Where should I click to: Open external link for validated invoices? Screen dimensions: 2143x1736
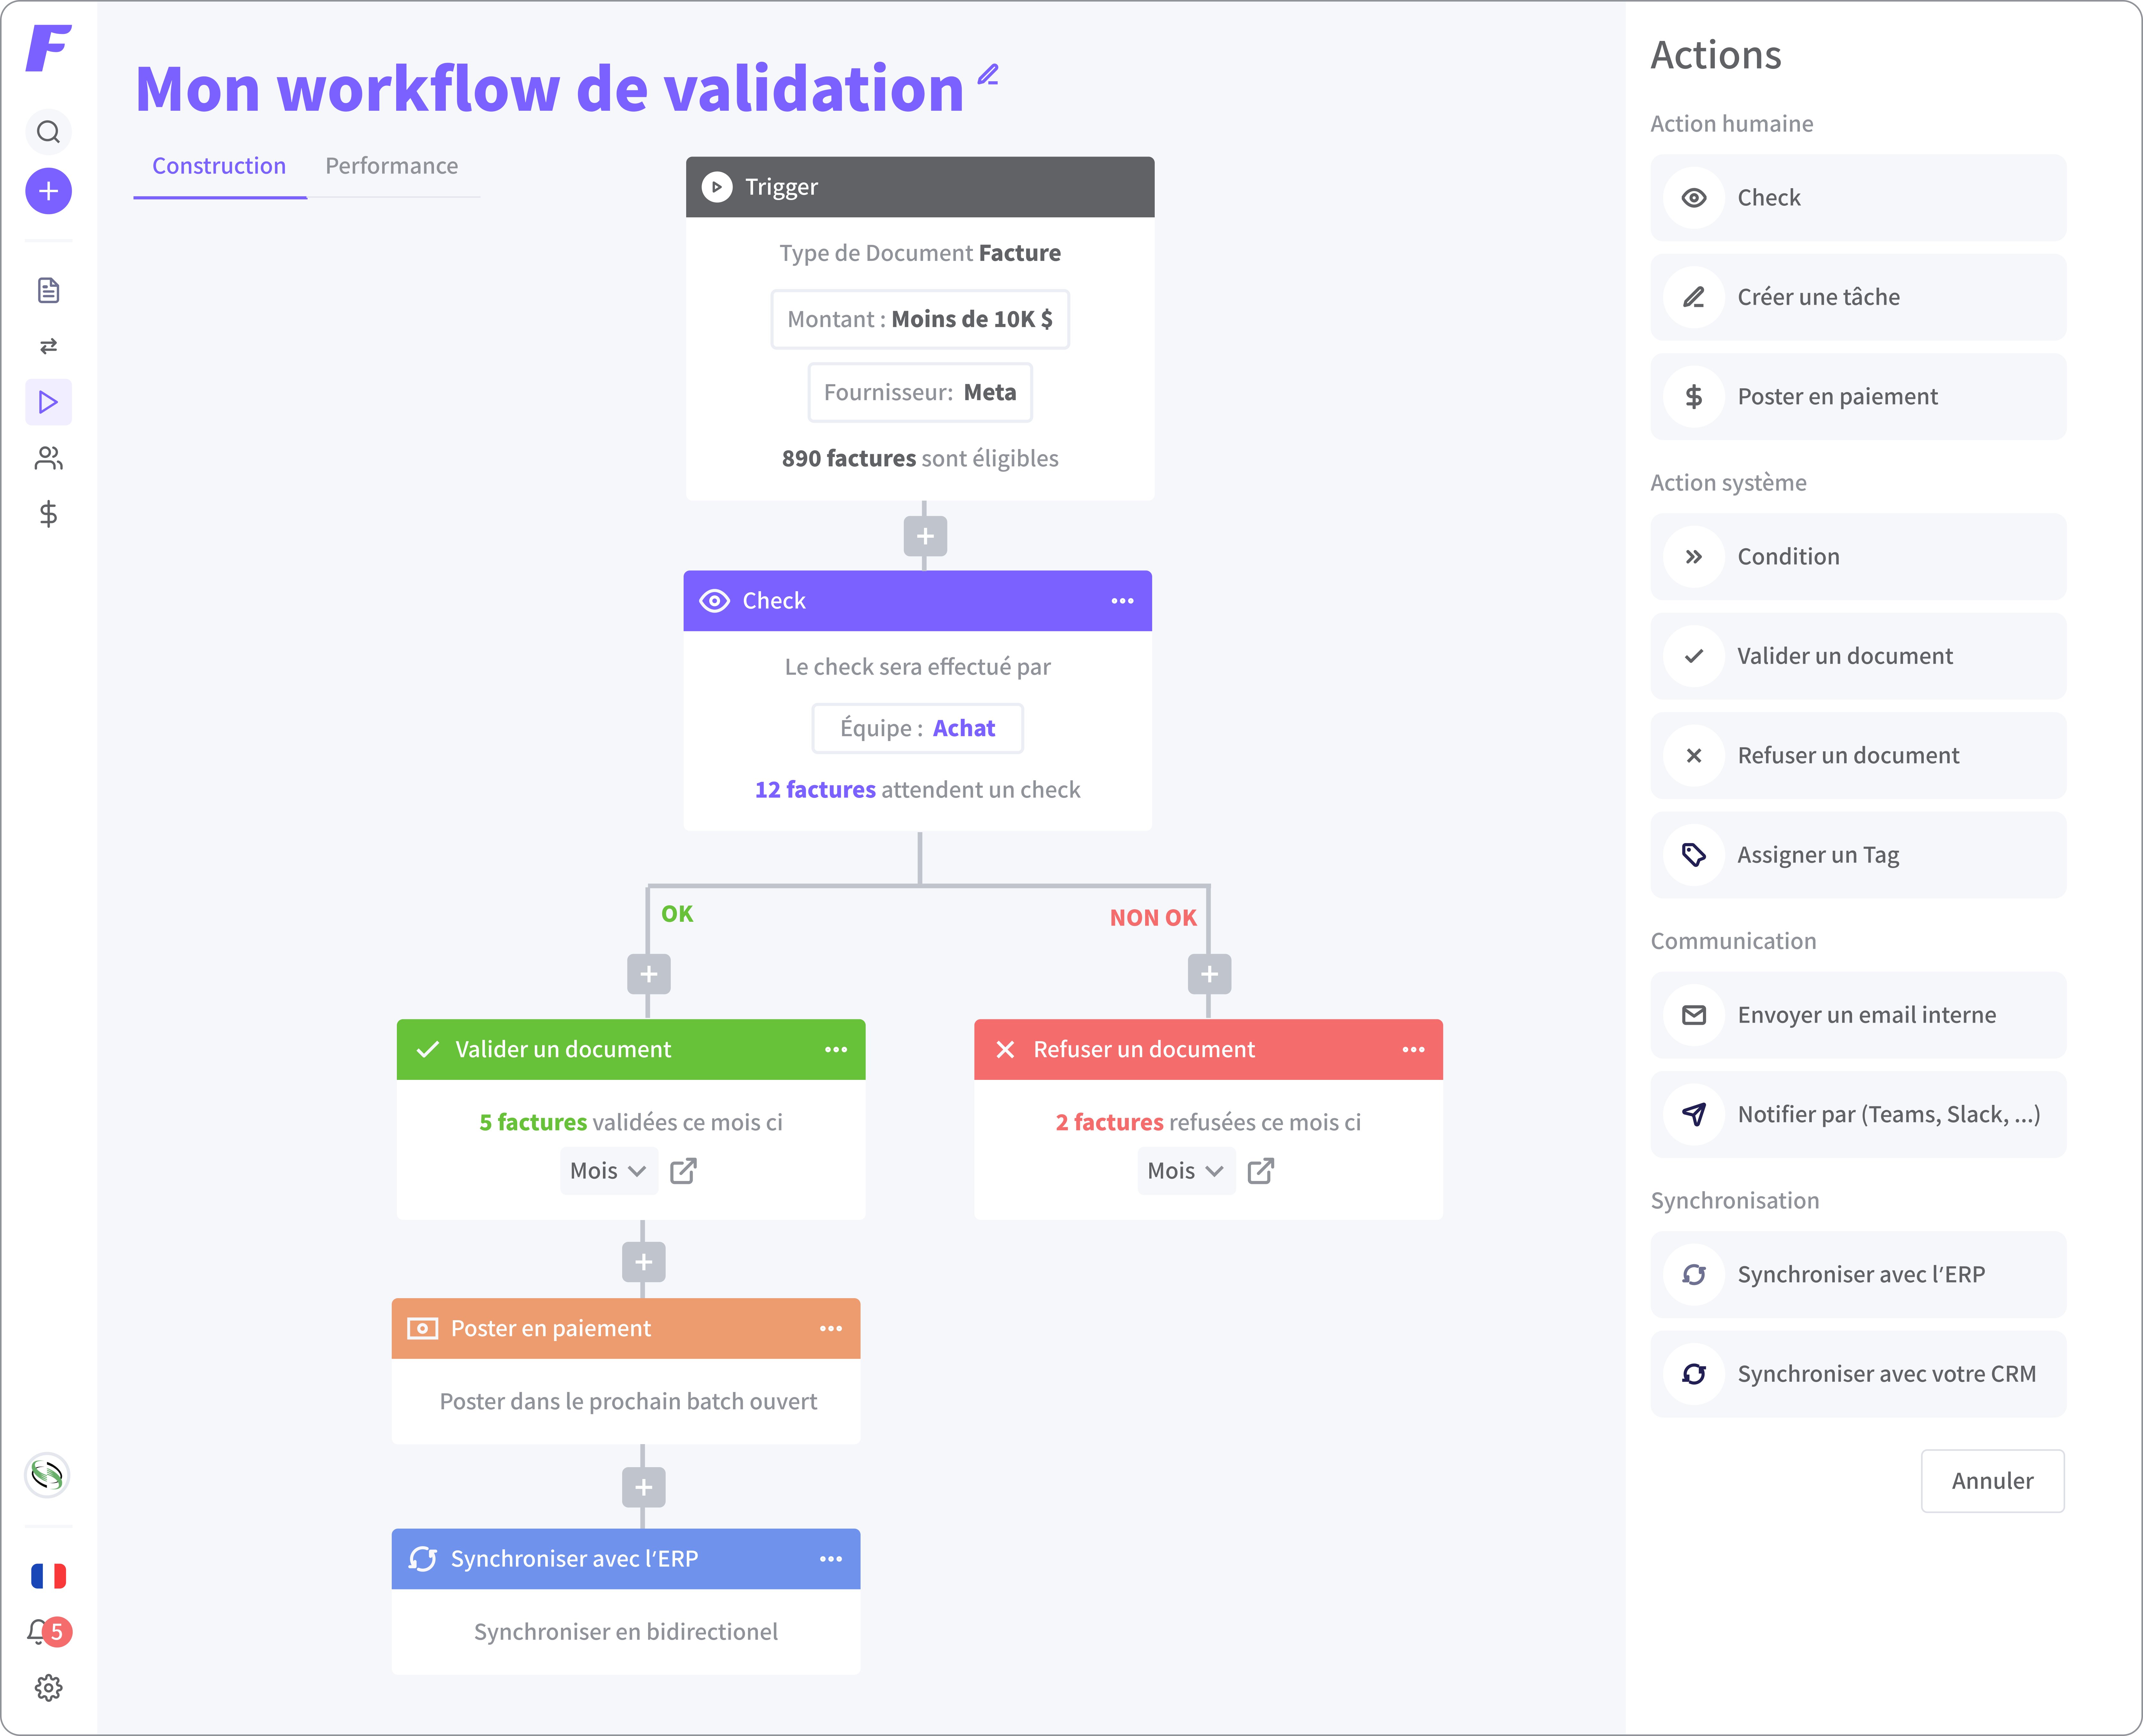click(x=683, y=1171)
